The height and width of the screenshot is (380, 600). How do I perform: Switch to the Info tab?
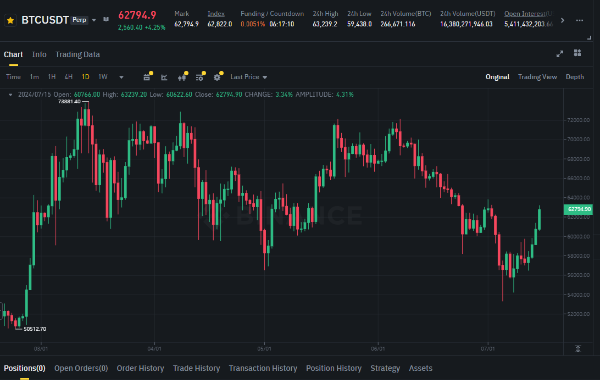pyautogui.click(x=39, y=54)
